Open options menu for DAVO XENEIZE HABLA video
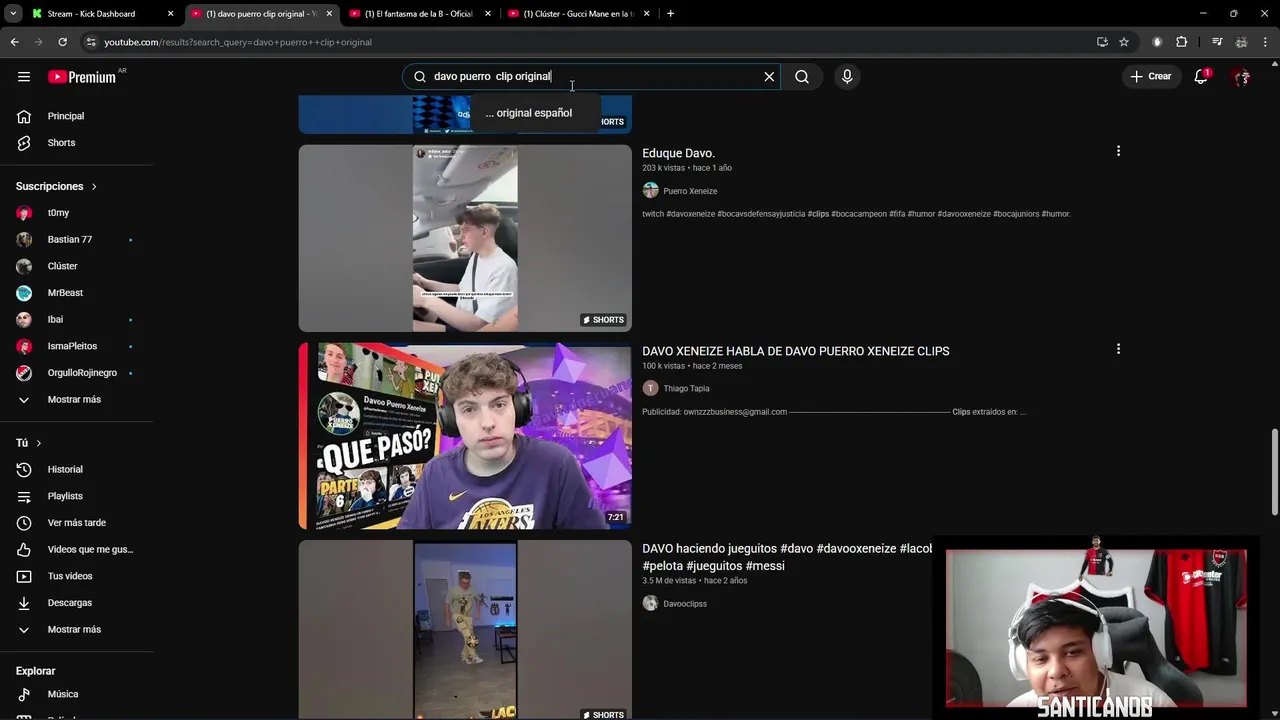Viewport: 1280px width, 720px height. click(x=1118, y=349)
